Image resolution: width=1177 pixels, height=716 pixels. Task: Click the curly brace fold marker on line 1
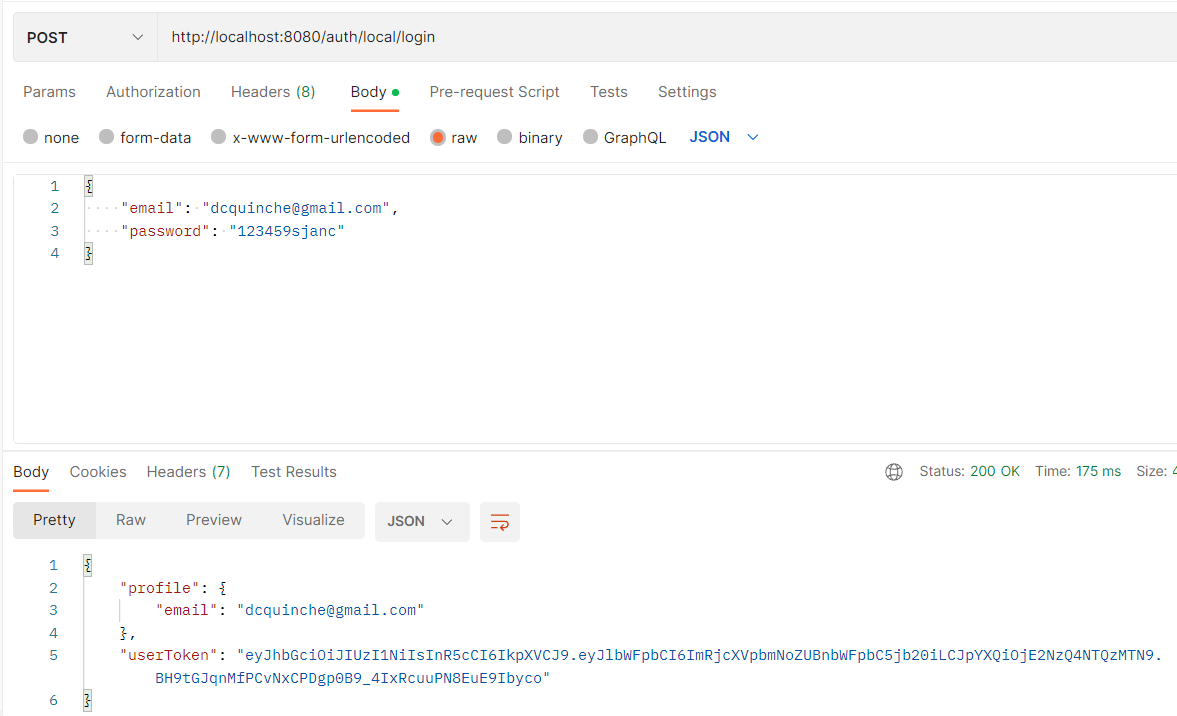(x=87, y=185)
